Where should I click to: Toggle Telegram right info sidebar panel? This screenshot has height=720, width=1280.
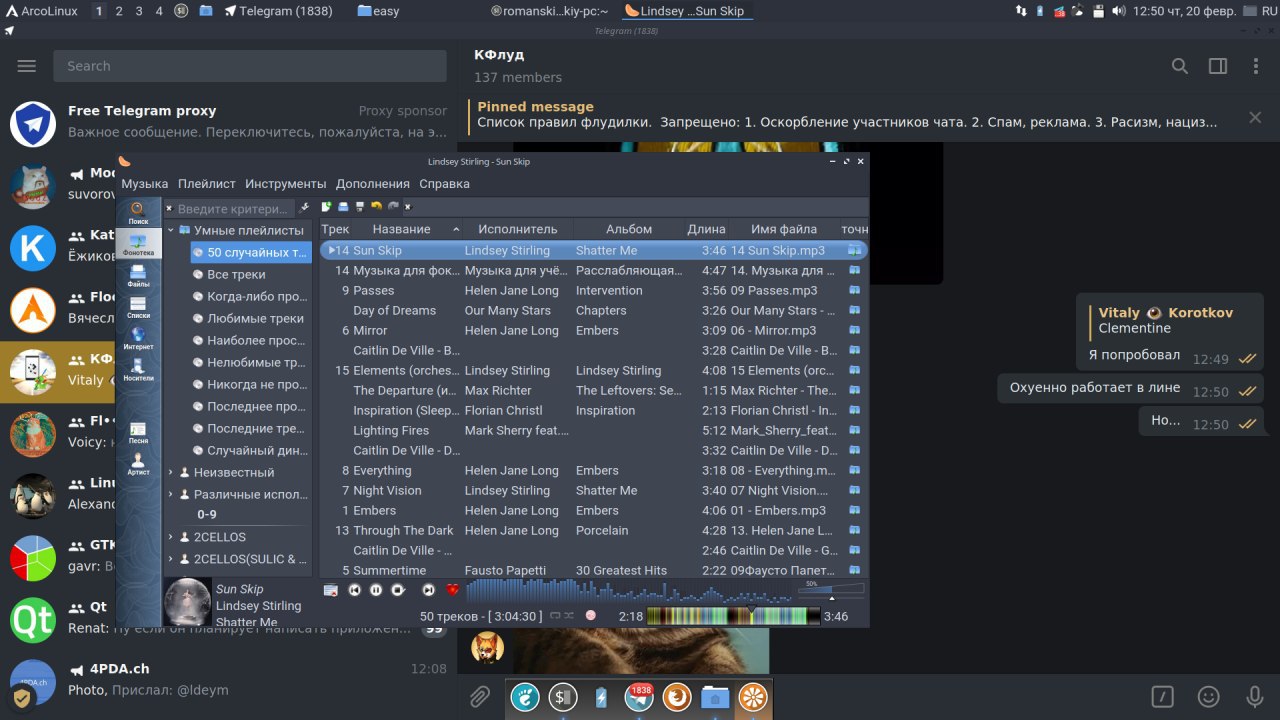tap(1218, 66)
